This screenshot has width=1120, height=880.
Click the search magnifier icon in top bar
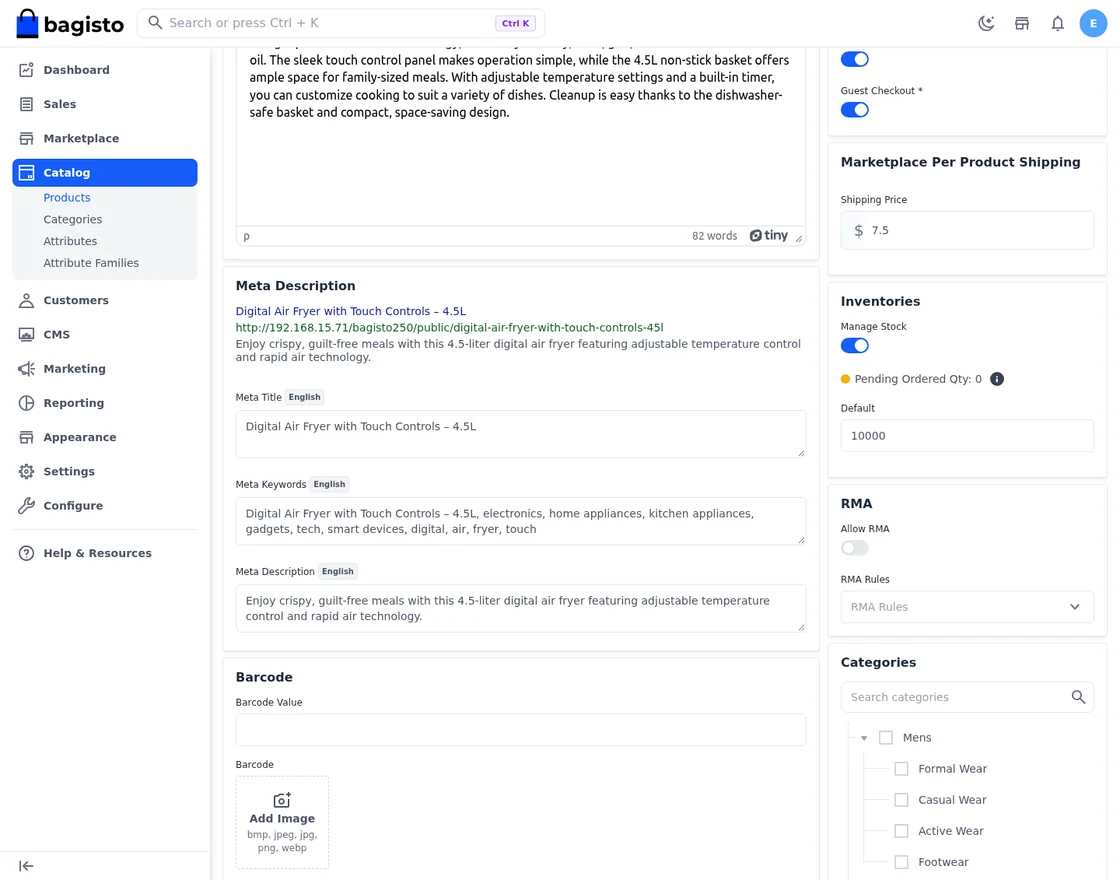[155, 23]
